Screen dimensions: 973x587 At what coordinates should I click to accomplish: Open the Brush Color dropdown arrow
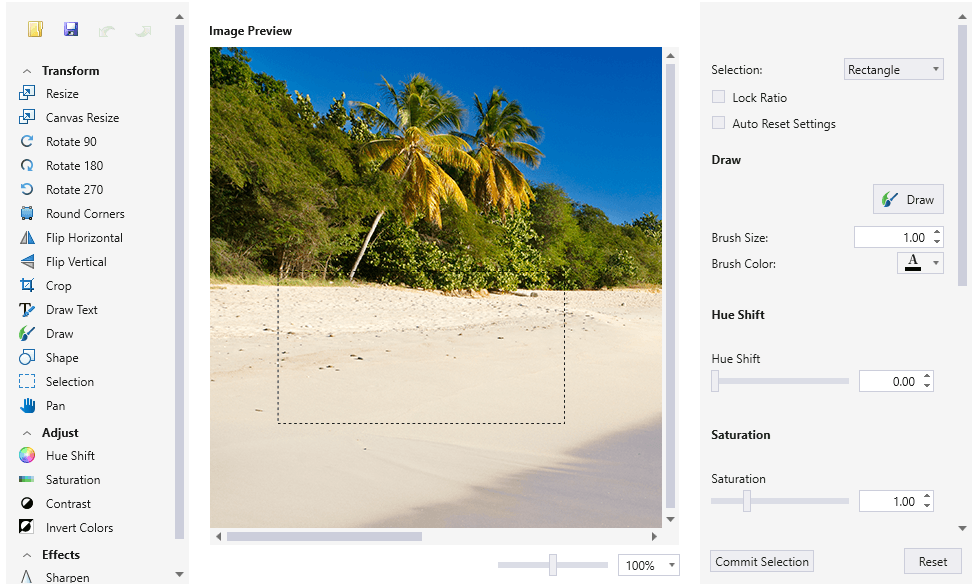(x=936, y=263)
